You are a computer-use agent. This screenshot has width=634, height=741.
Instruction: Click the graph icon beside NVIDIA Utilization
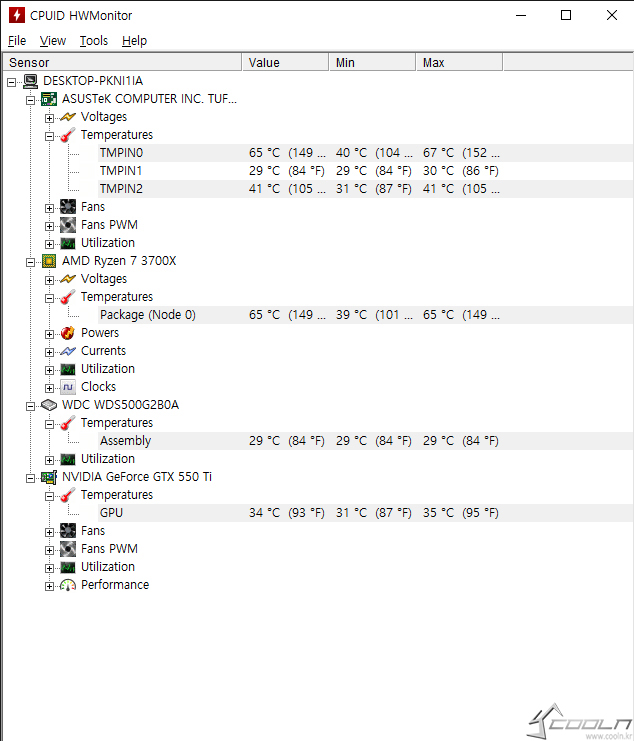click(x=68, y=568)
